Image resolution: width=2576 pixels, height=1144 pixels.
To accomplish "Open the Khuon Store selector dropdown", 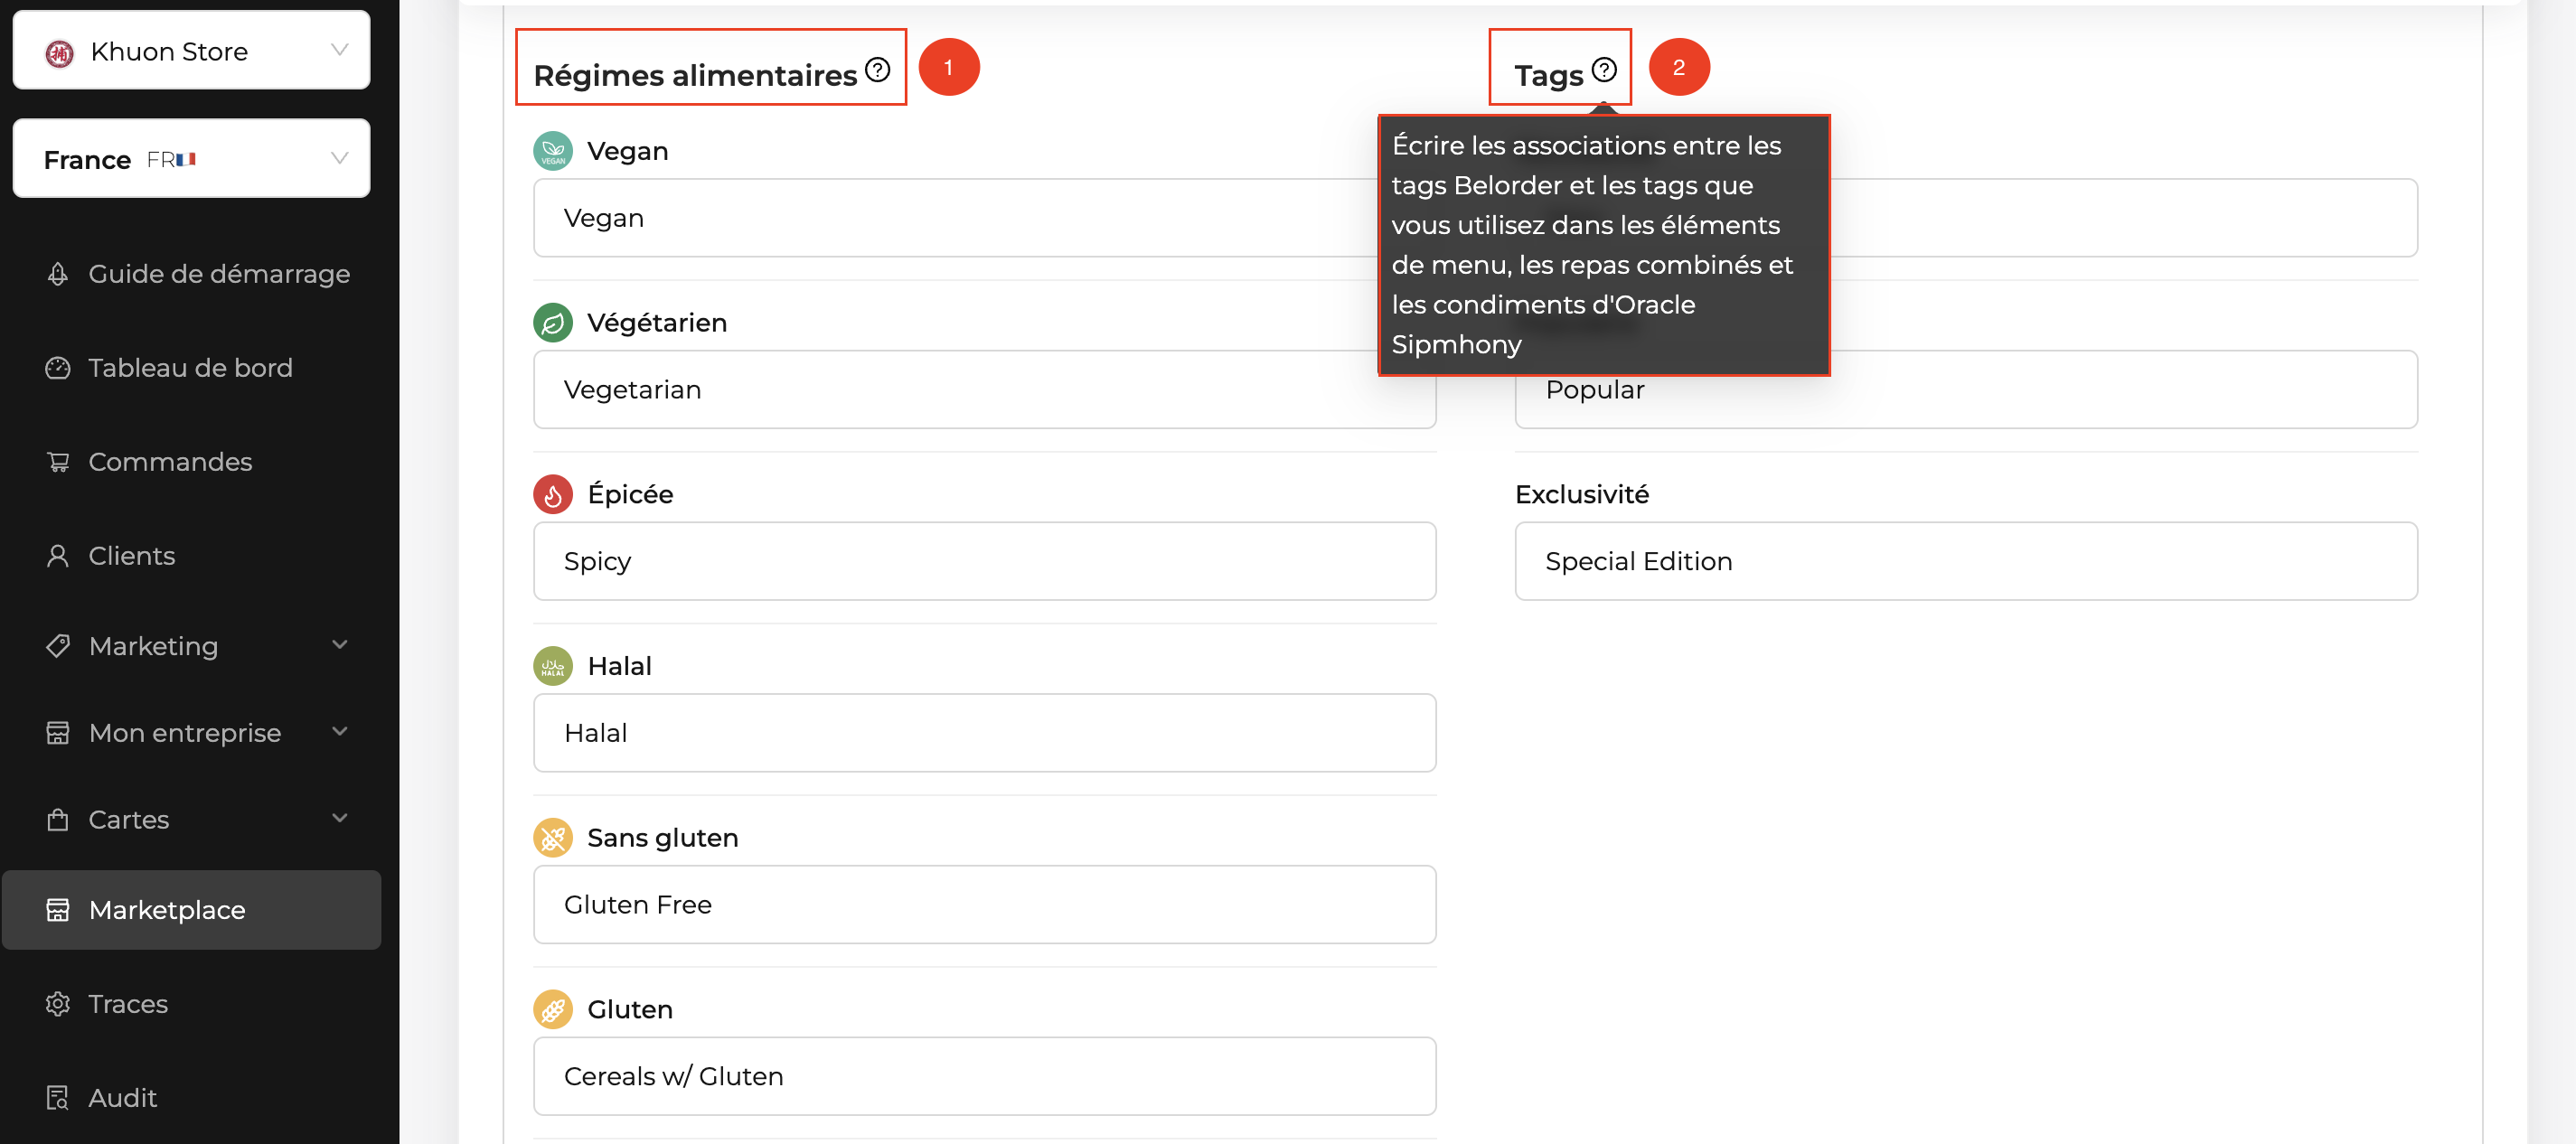I will [x=191, y=51].
